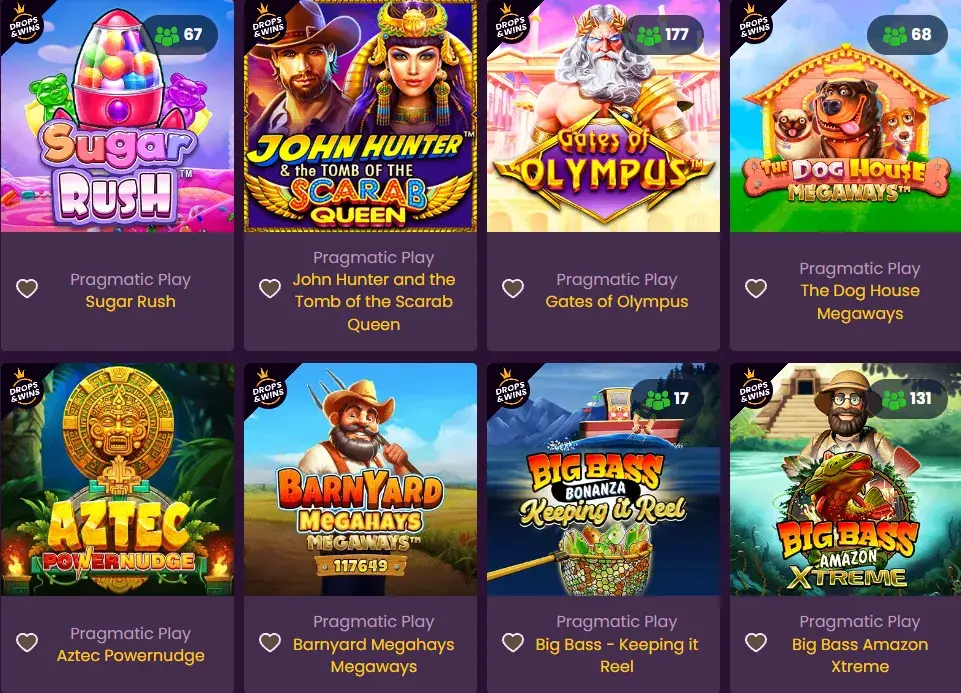Favorite Barnyard Megahays Megaways via heart
Viewport: 961px width, 693px height.
tap(270, 642)
